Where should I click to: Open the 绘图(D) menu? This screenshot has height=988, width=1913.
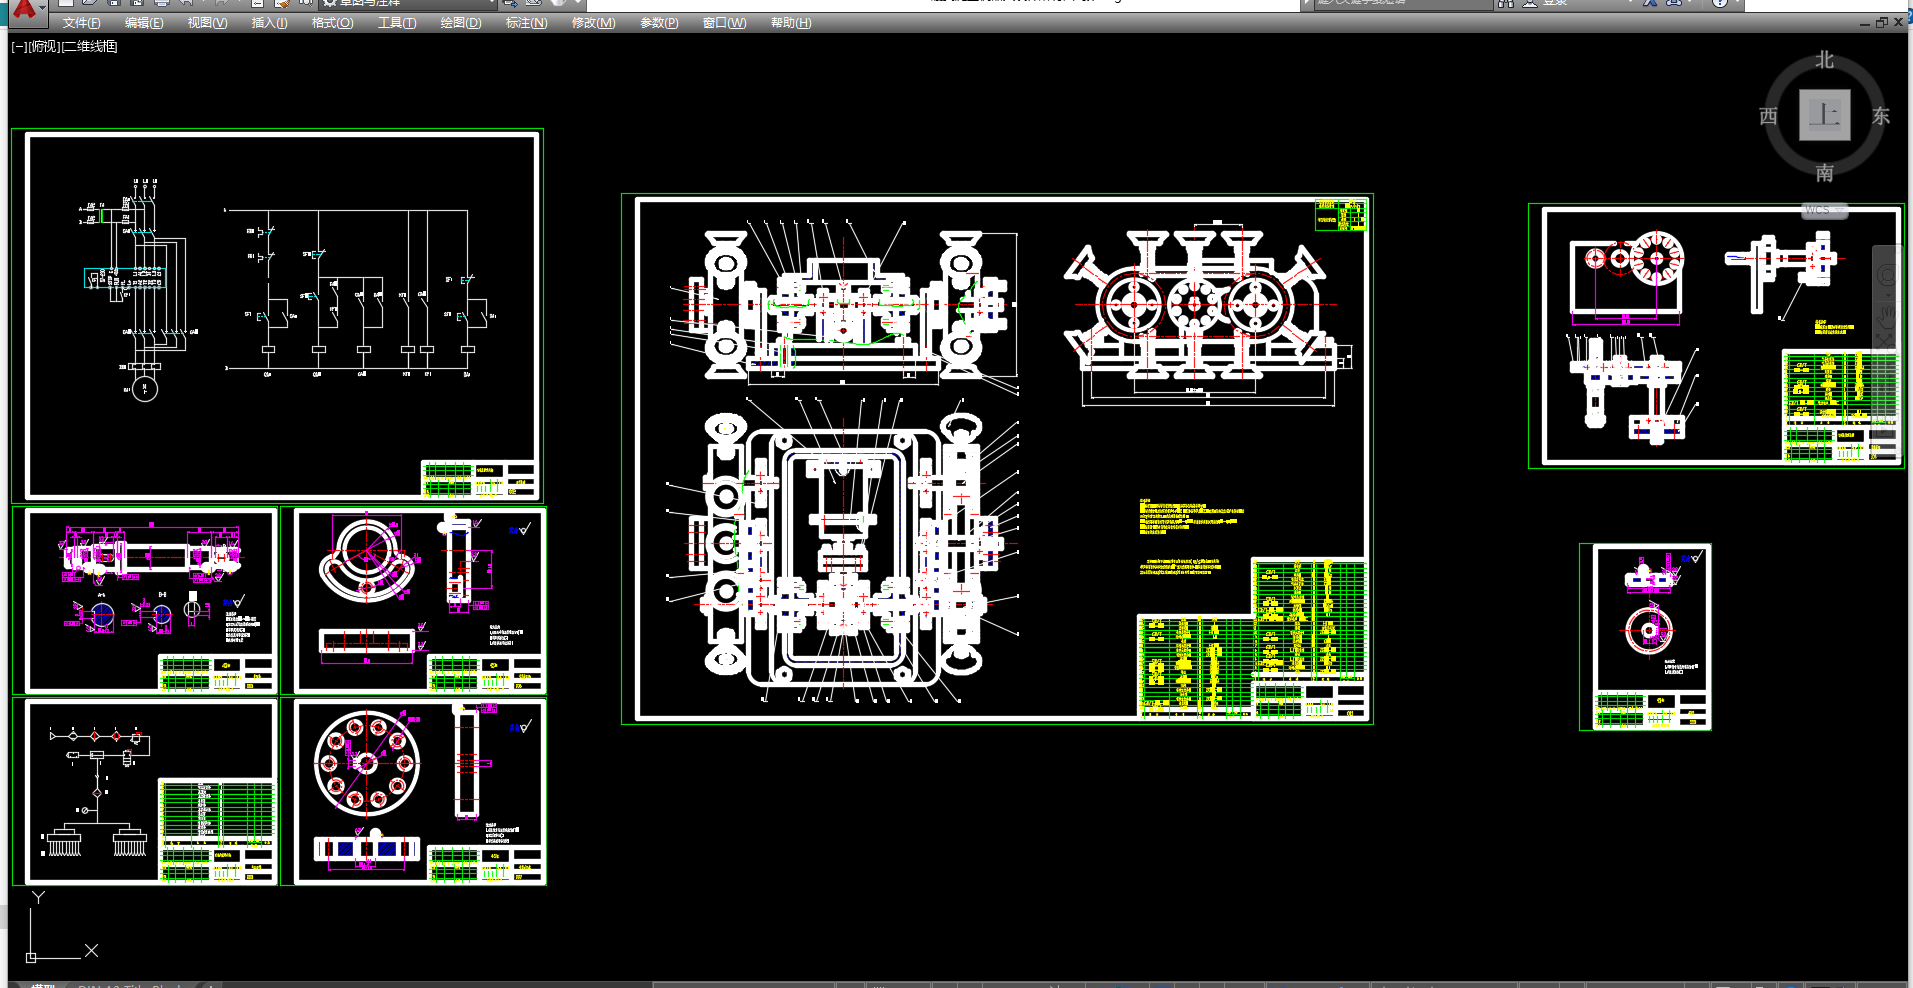pos(460,23)
